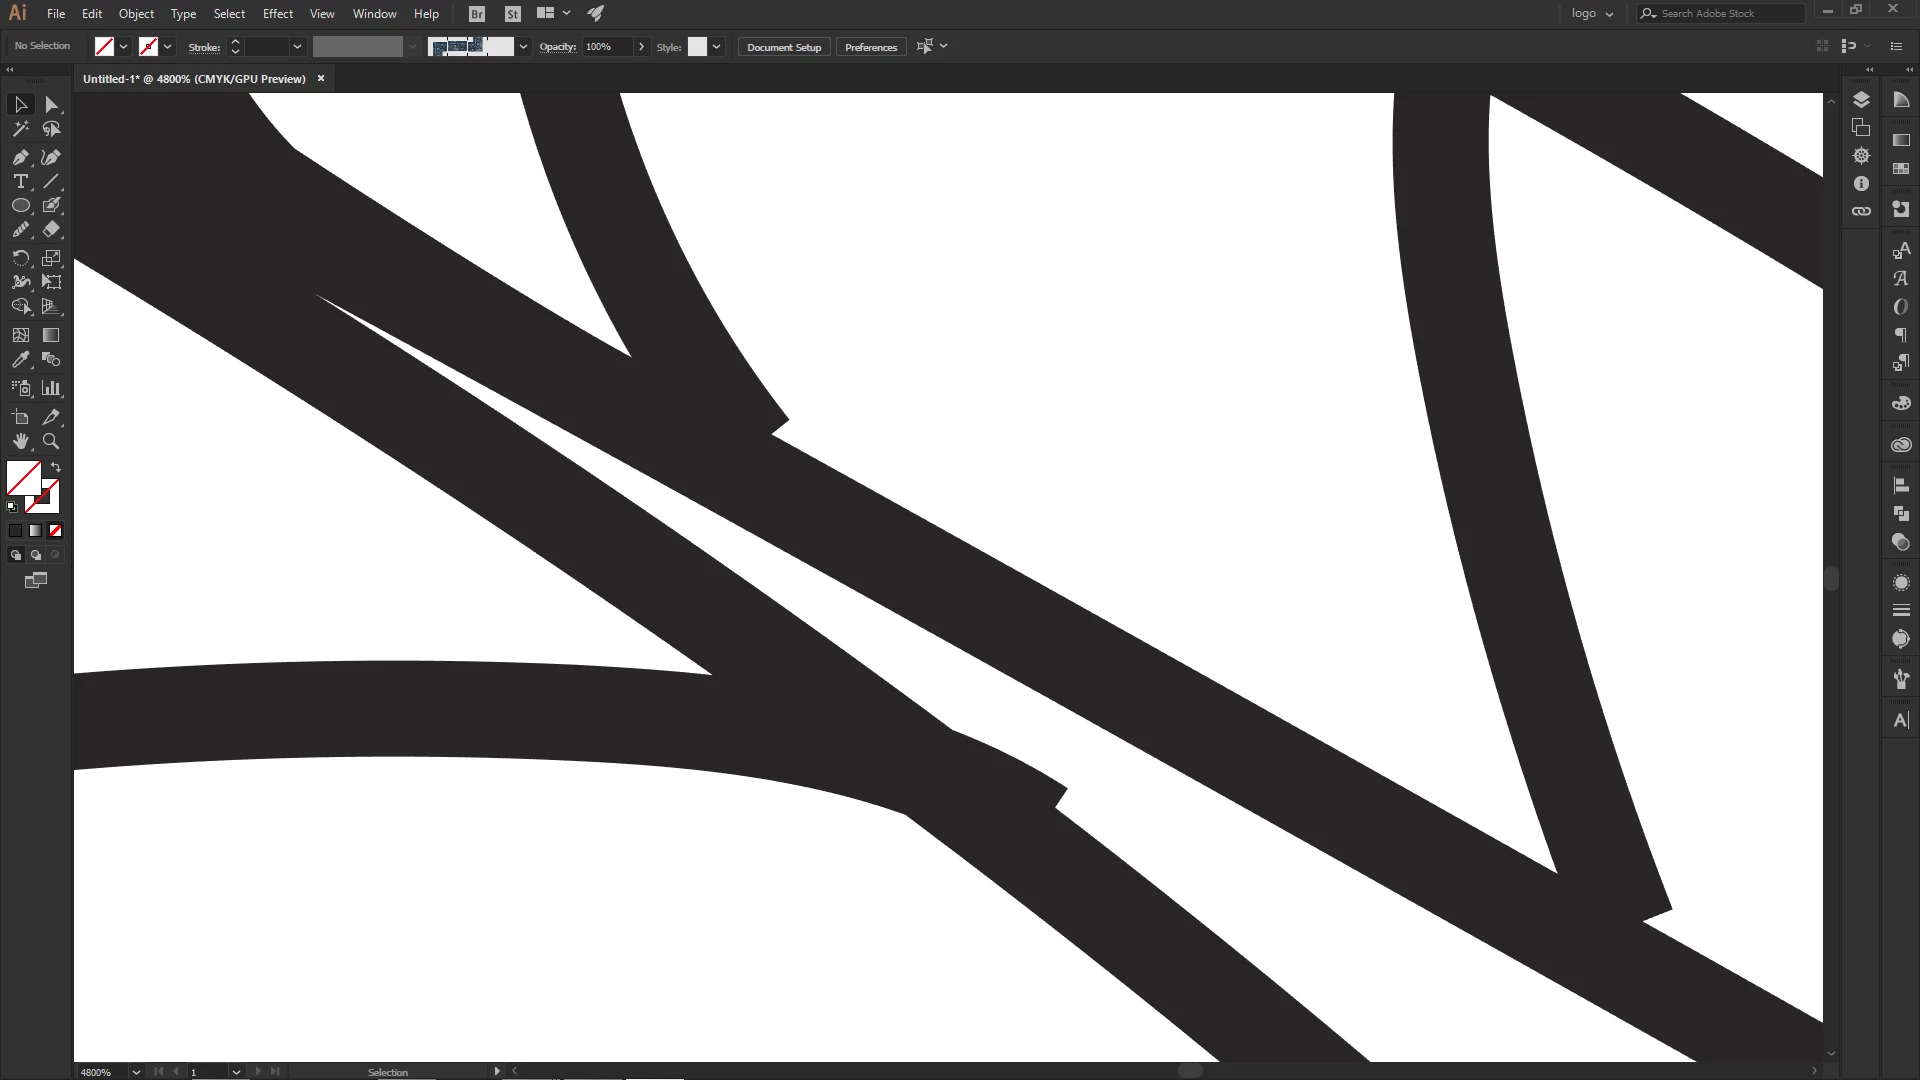Choose the Eraser tool
Image resolution: width=1920 pixels, height=1080 pixels.
tap(52, 230)
